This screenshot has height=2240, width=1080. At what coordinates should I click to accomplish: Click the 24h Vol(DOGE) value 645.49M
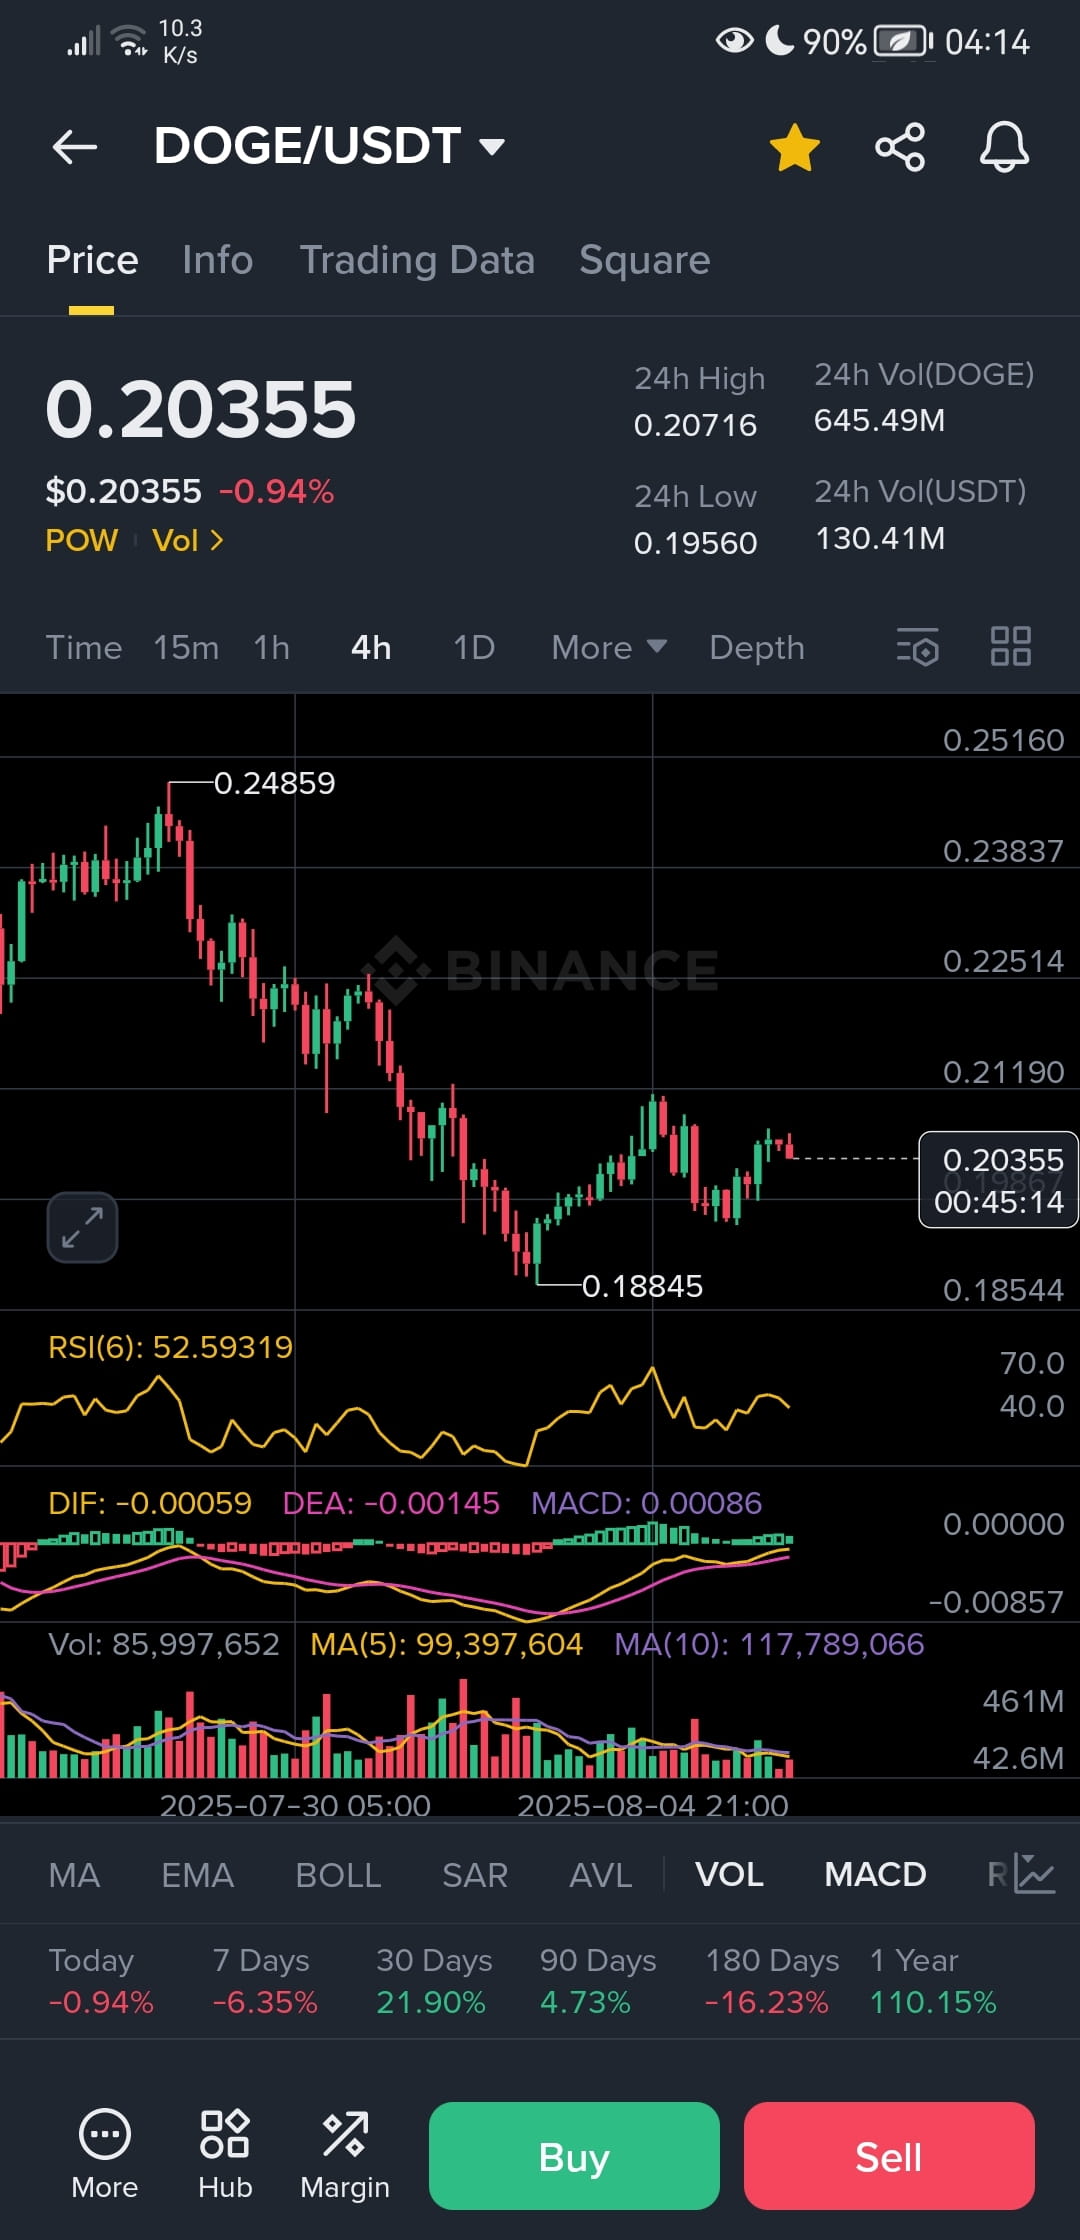coord(879,420)
